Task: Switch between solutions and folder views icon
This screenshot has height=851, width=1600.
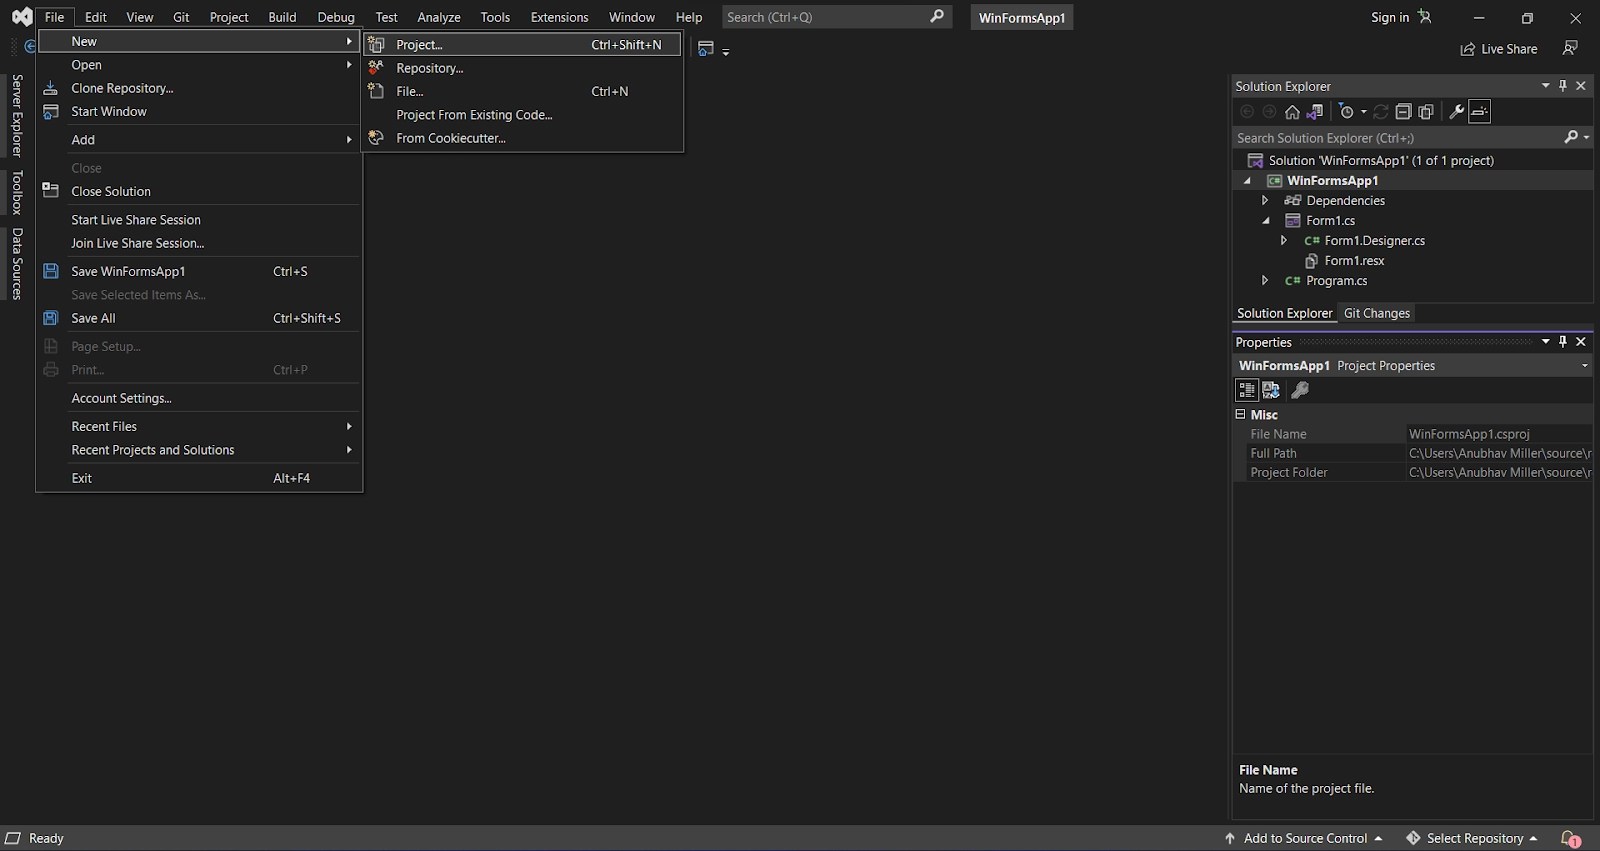Action: coord(1315,112)
